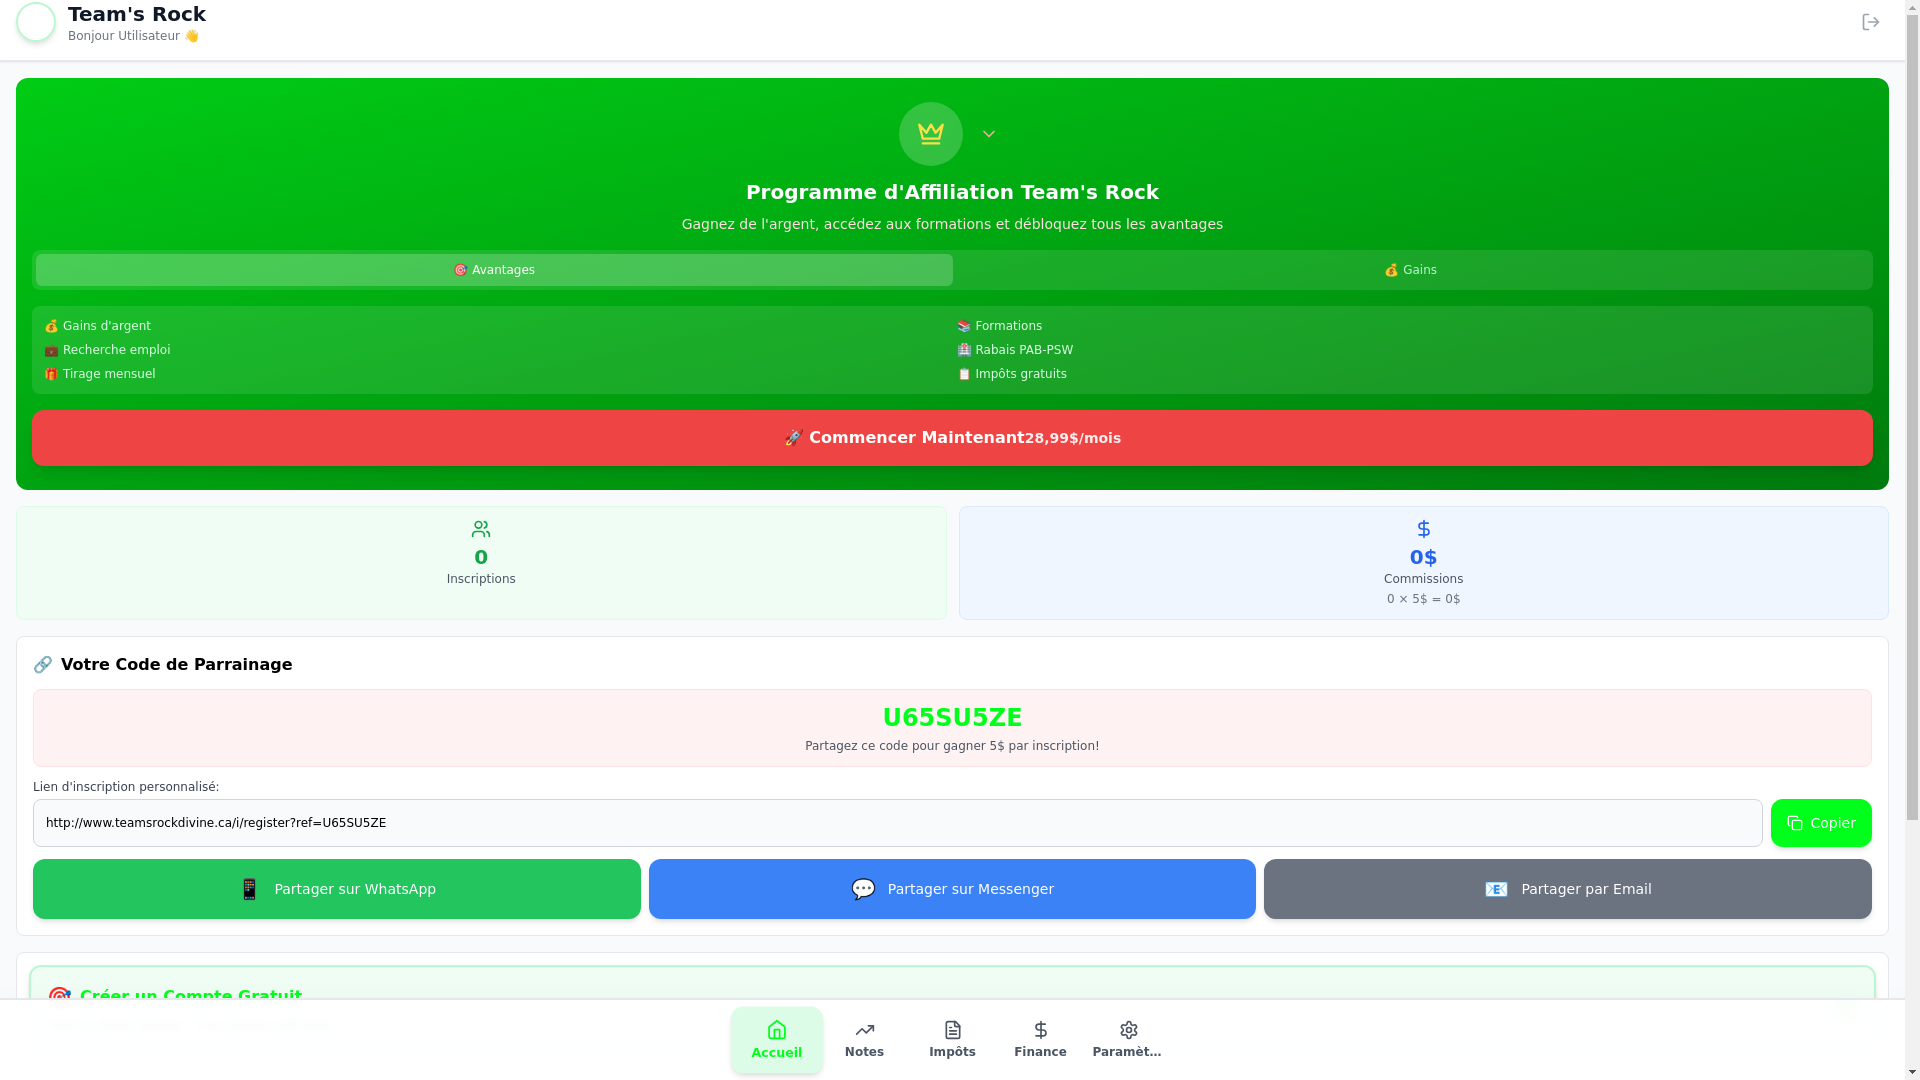Screen dimensions: 1920x1080
Task: Select the referral code U65SU5ZE
Action: coord(952,718)
